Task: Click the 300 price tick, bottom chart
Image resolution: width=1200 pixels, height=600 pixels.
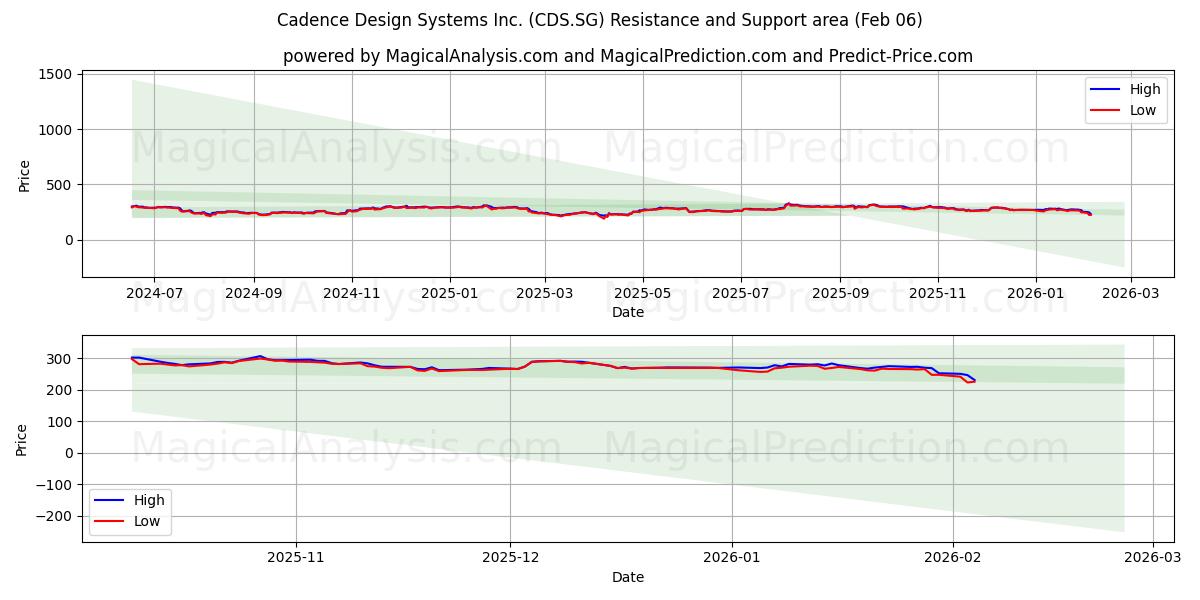Action: [x=61, y=359]
